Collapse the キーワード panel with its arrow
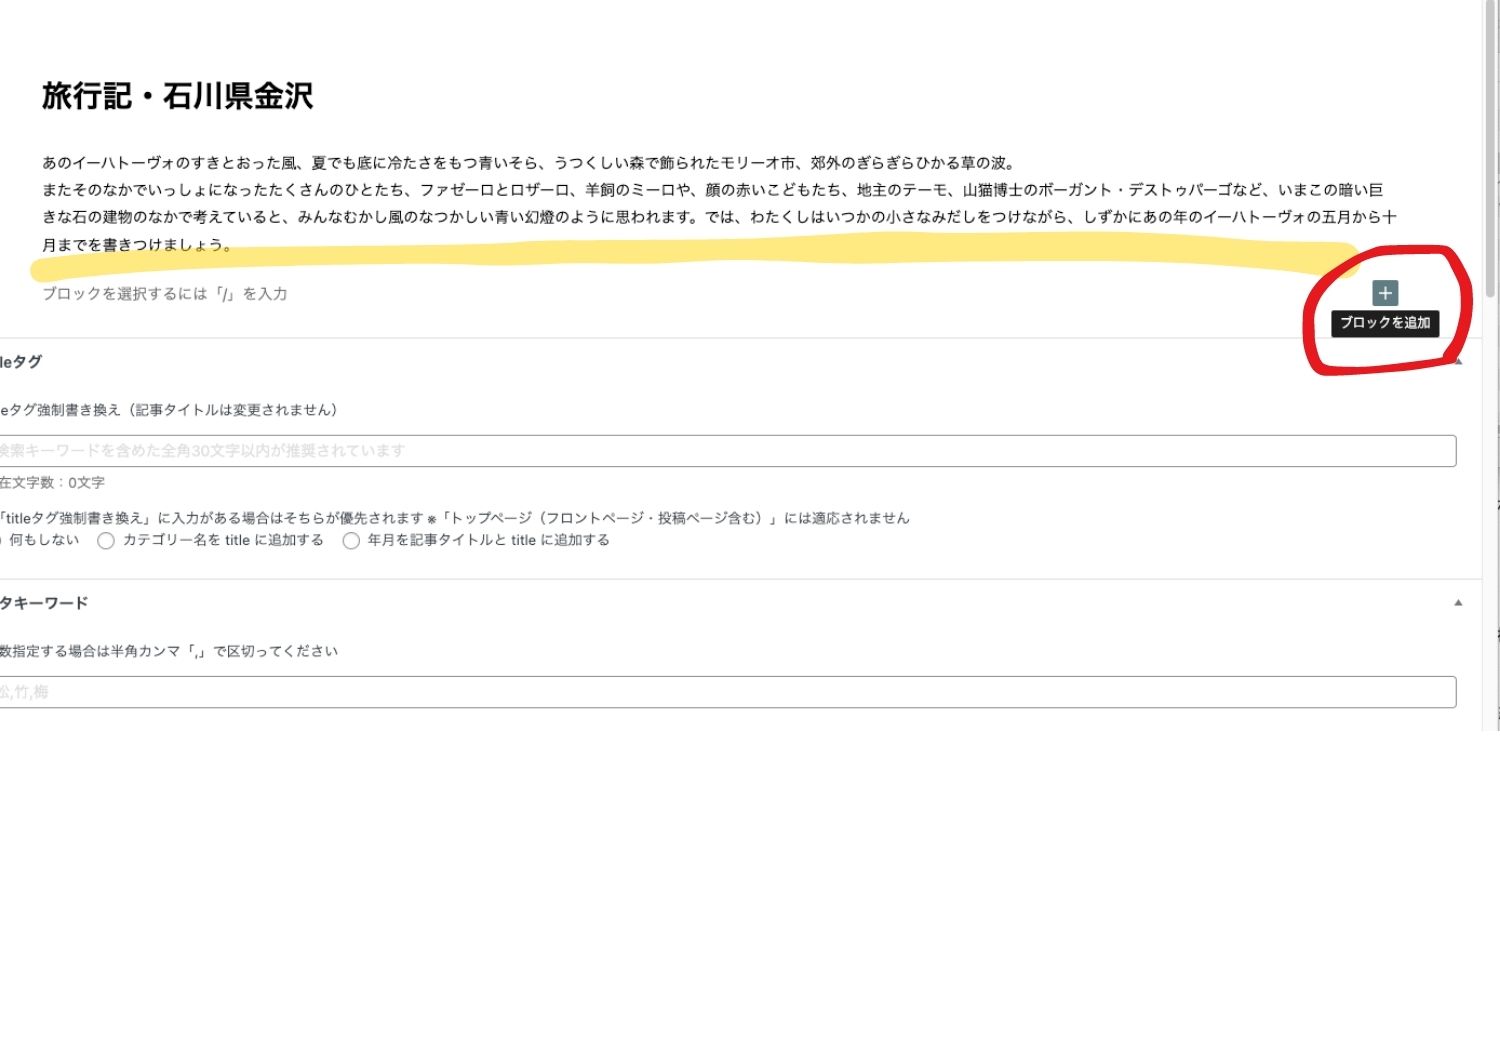 [x=1458, y=603]
